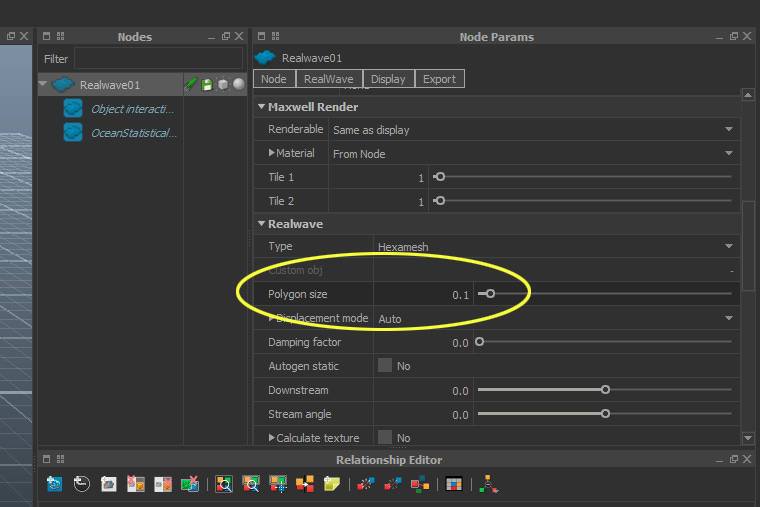Click the Tile 2 slider handle
The image size is (760, 507).
tap(440, 200)
